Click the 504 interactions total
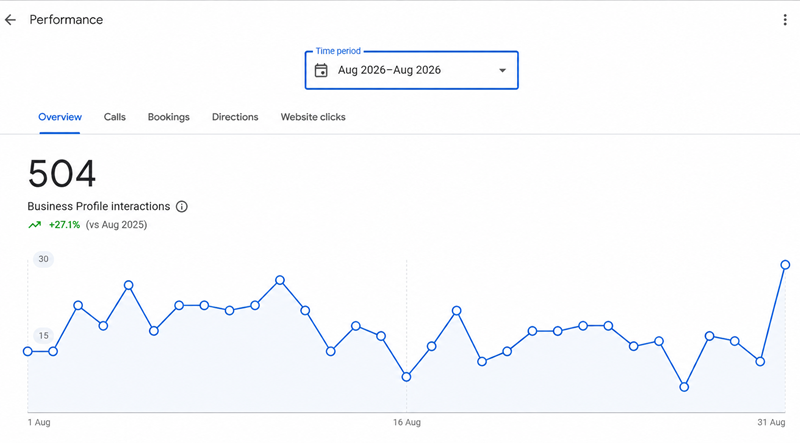This screenshot has width=800, height=443. 62,174
